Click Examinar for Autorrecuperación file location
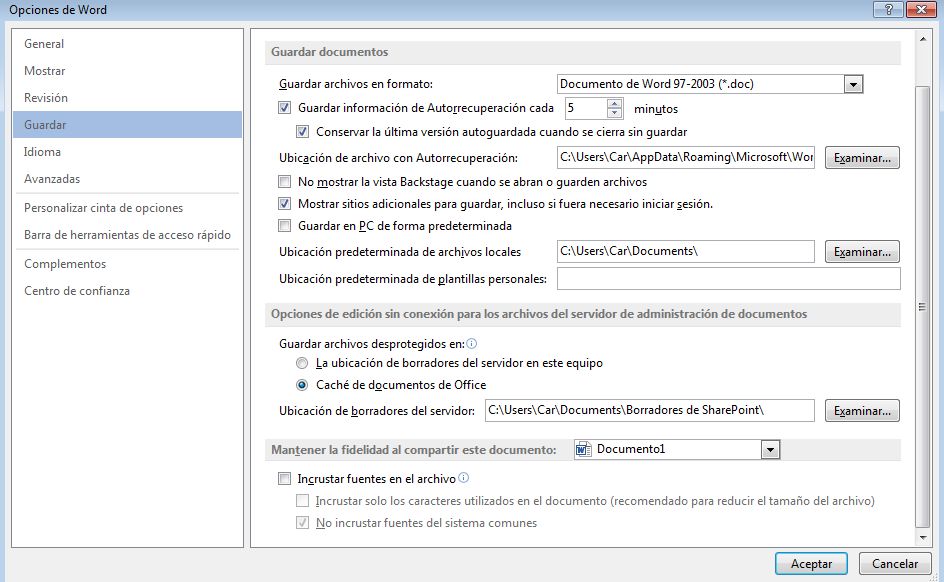This screenshot has height=582, width=944. click(x=862, y=158)
